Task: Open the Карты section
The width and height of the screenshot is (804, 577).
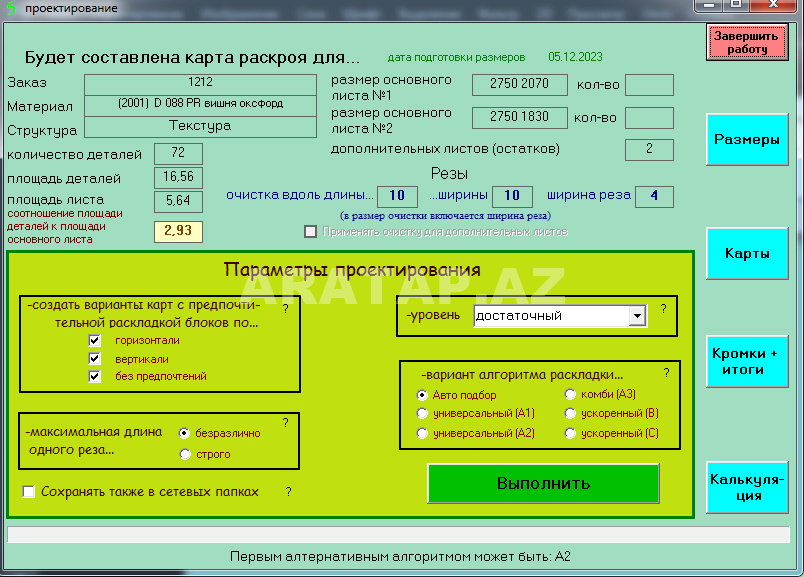Action: 746,254
